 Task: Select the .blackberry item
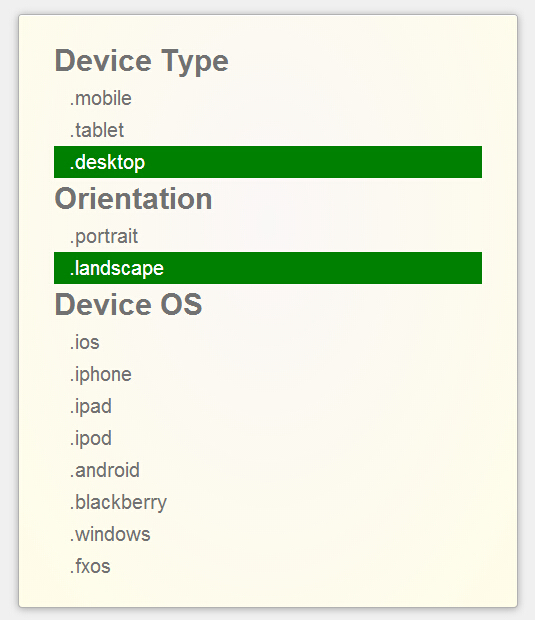click(268, 502)
